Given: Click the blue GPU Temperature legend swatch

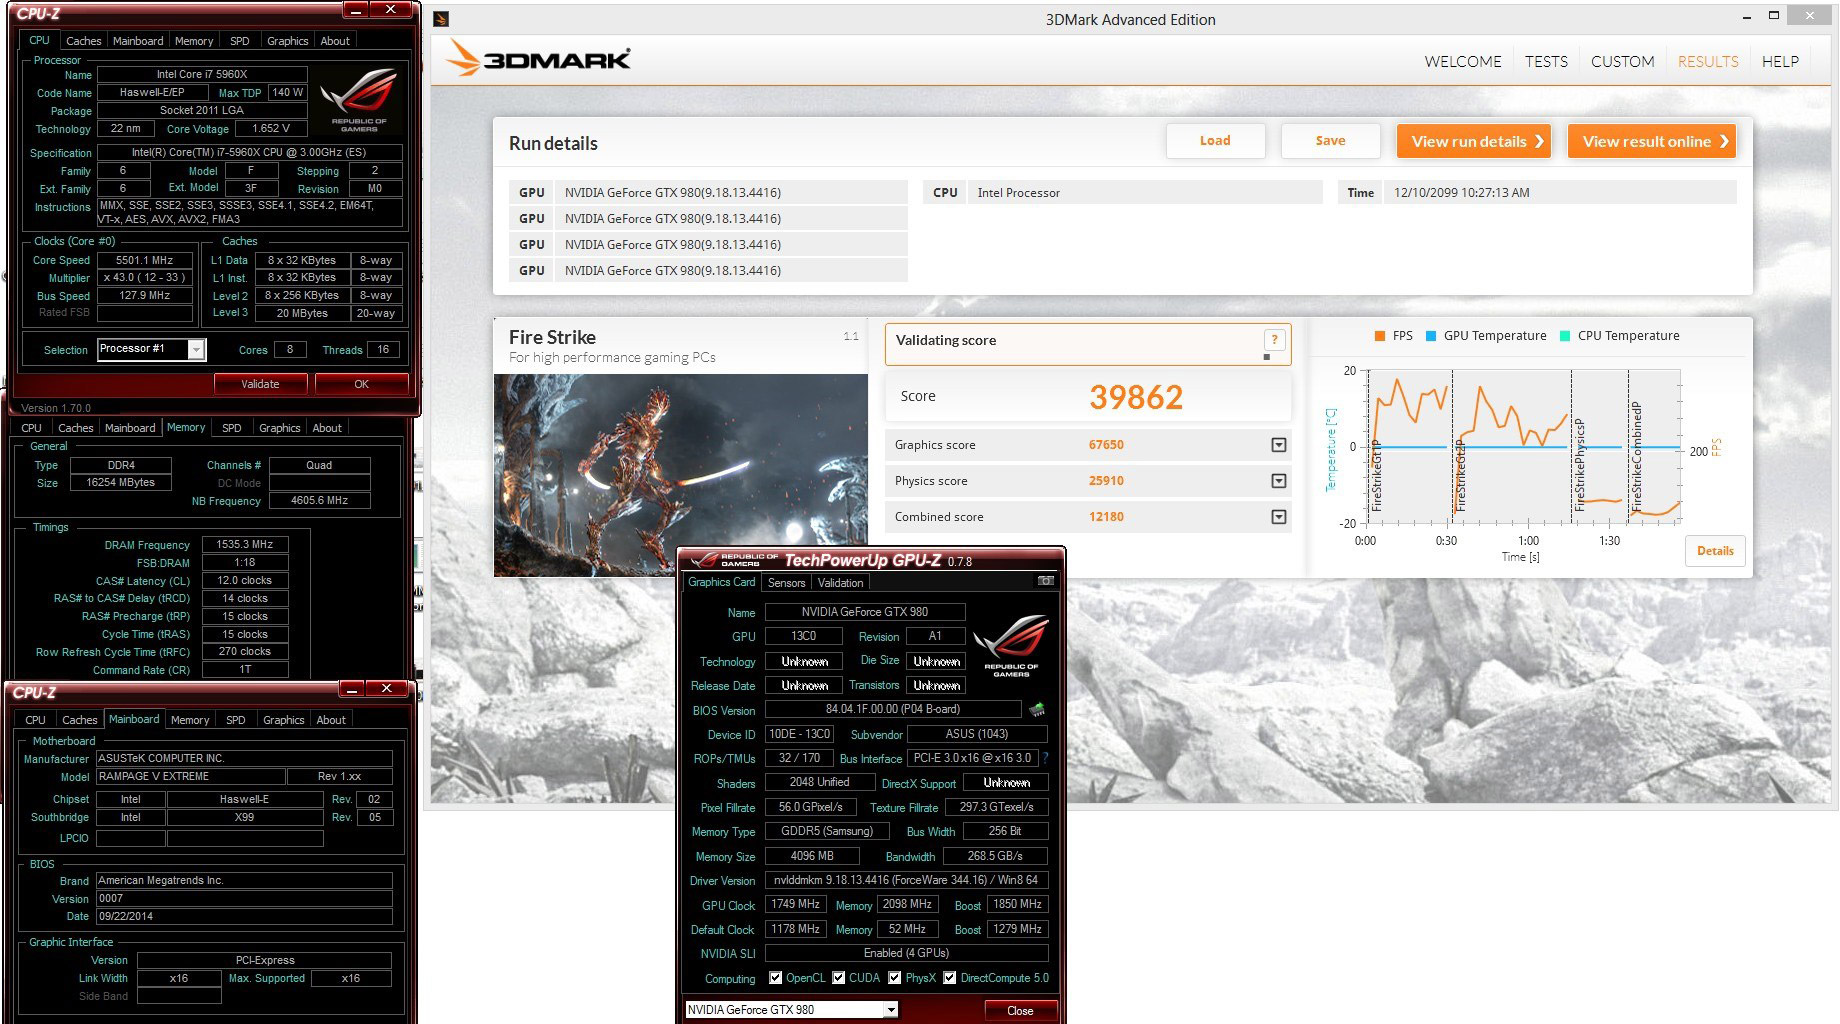Looking at the screenshot, I should [1431, 336].
